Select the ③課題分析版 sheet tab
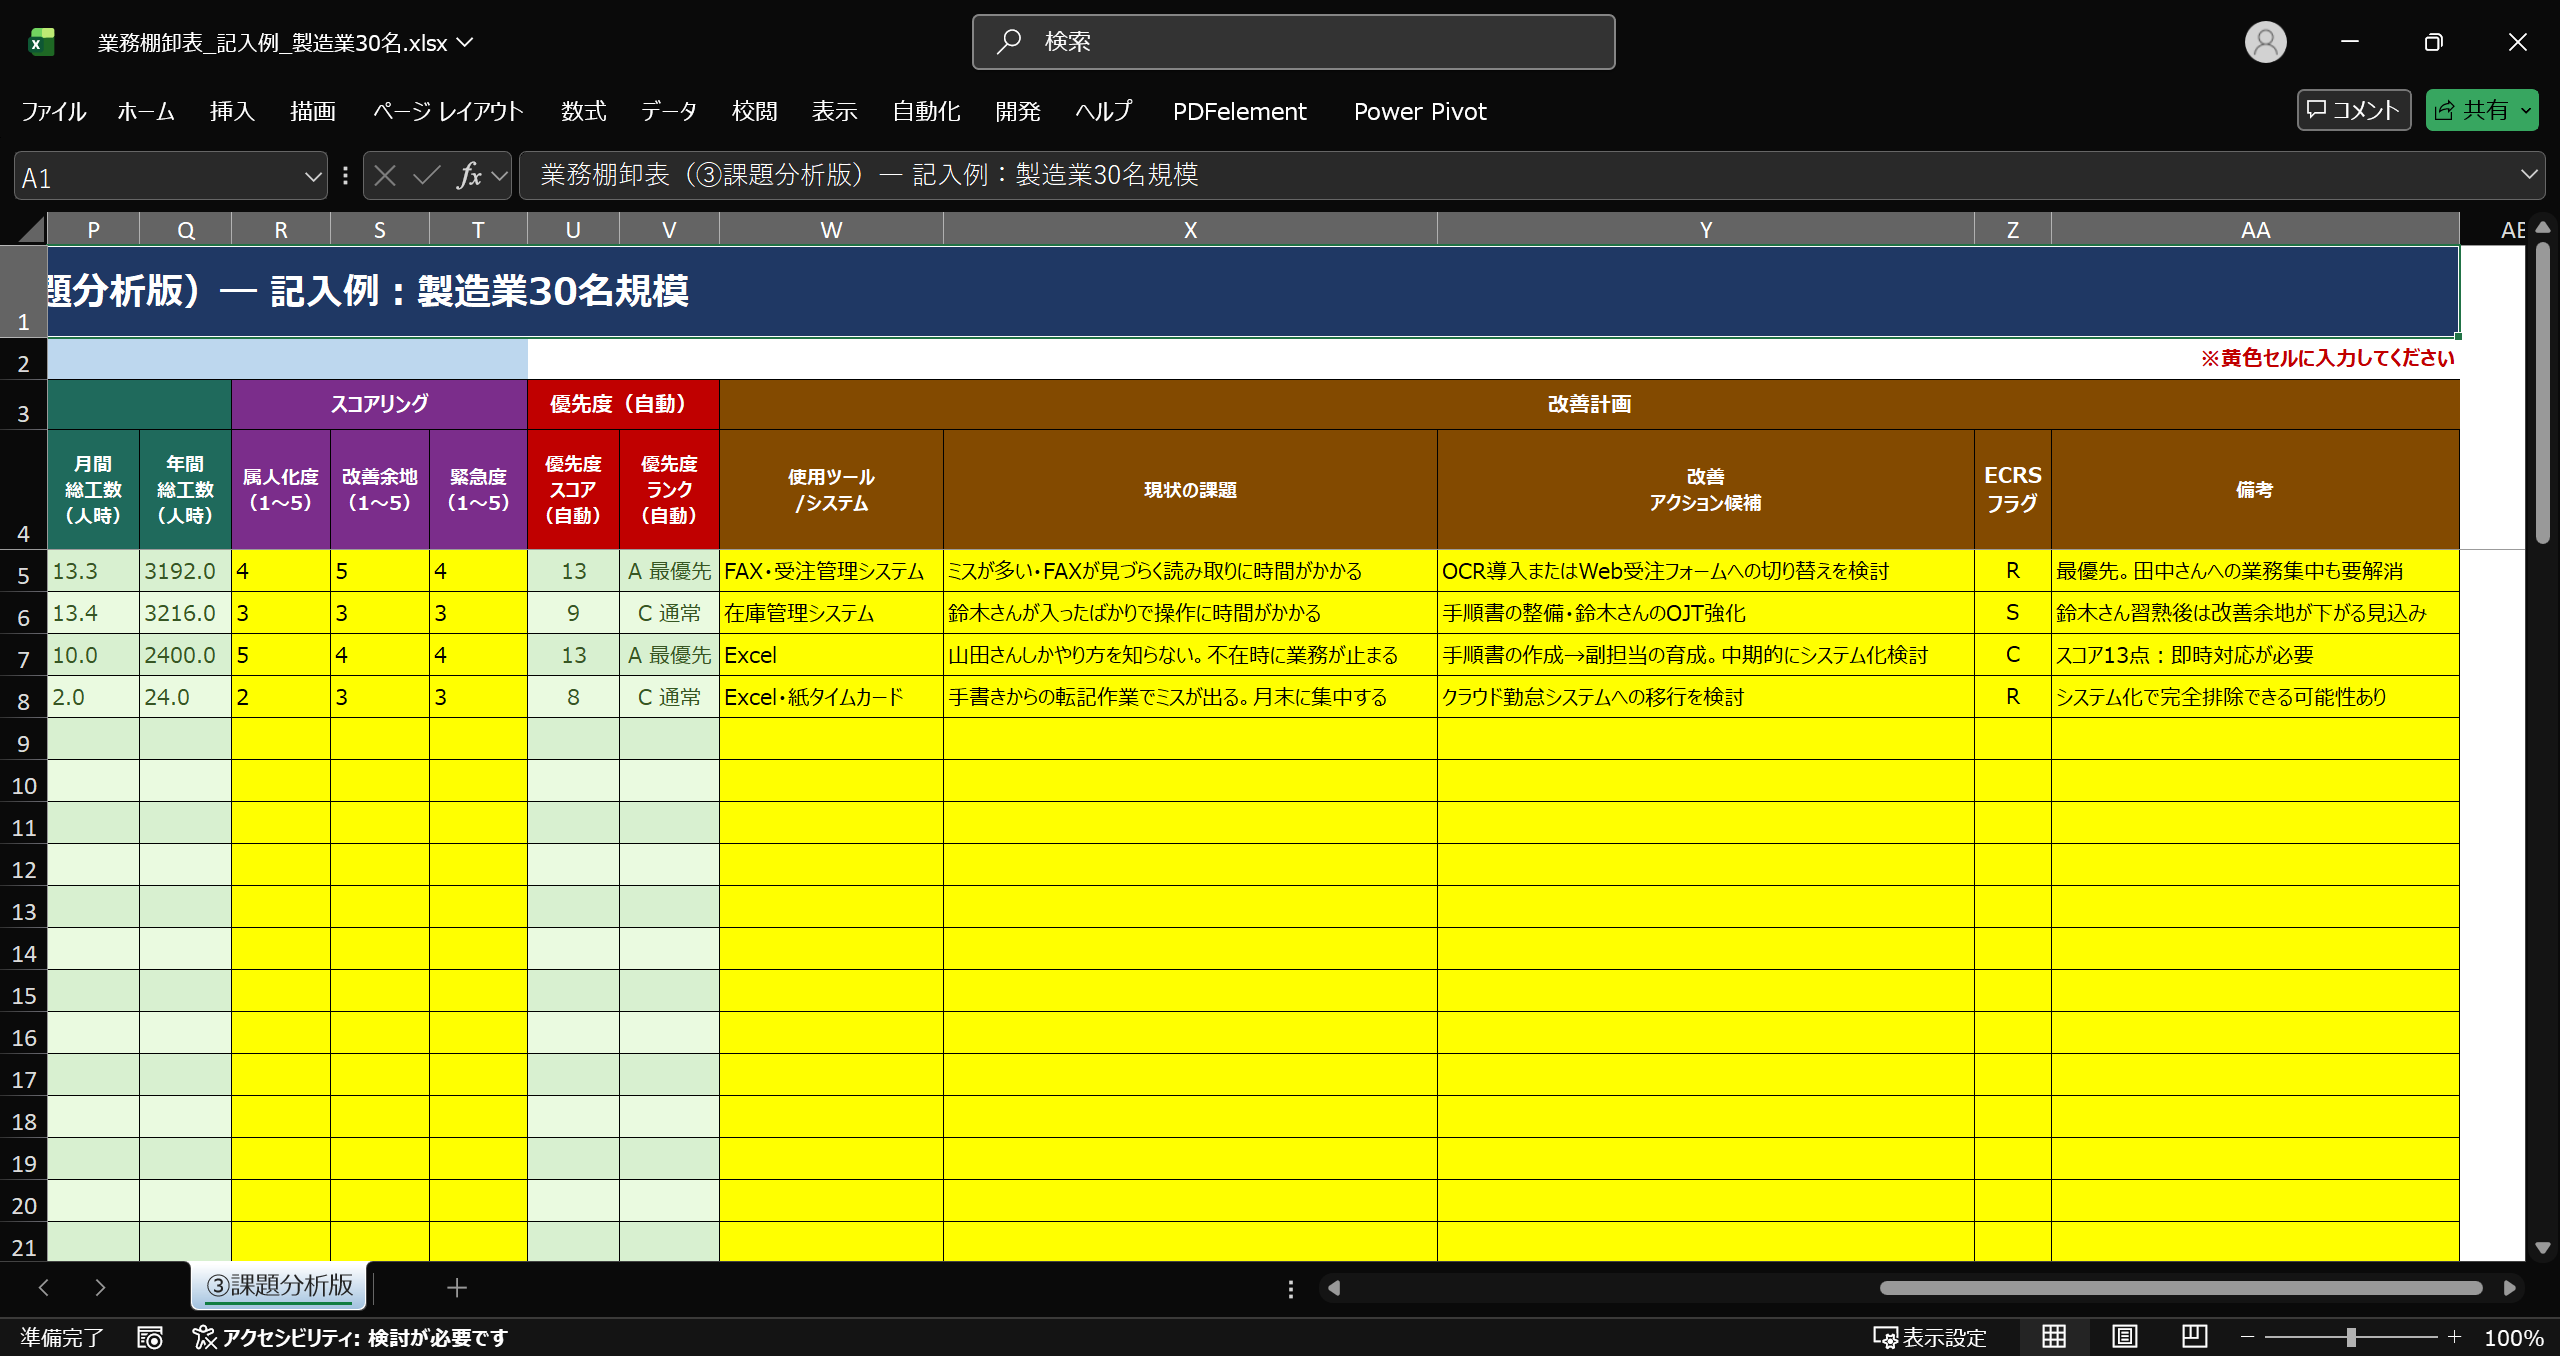Image resolution: width=2560 pixels, height=1356 pixels. (x=279, y=1286)
